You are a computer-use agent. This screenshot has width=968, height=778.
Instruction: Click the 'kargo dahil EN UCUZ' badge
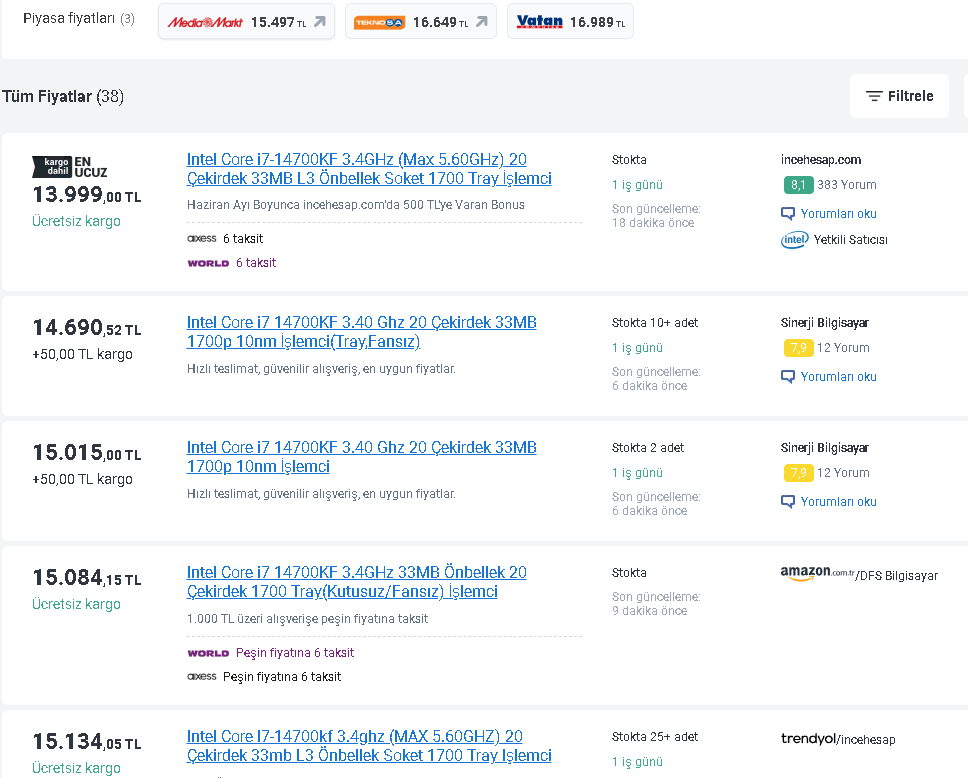(70, 167)
